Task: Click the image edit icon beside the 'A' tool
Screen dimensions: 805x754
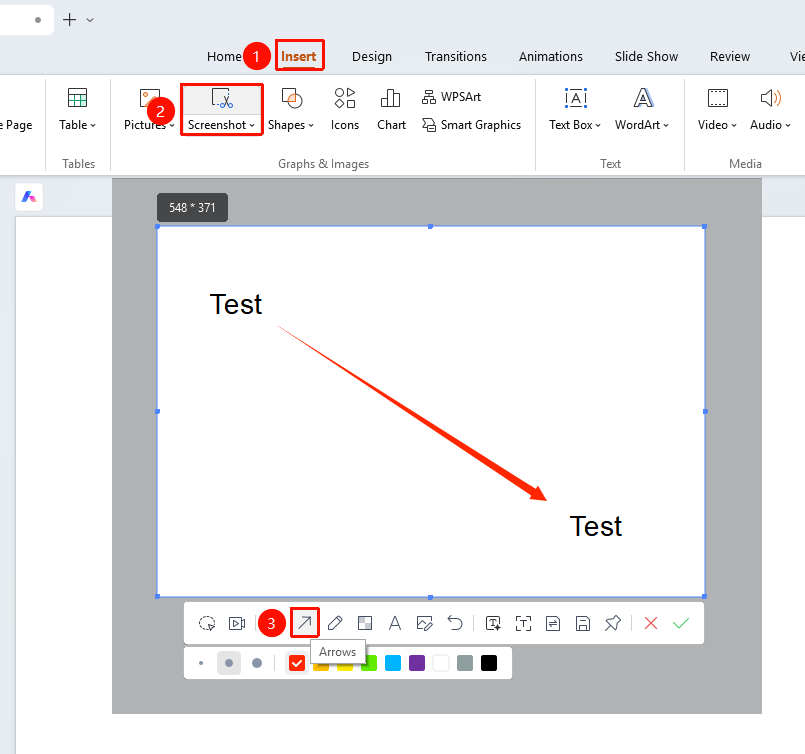Action: point(425,623)
